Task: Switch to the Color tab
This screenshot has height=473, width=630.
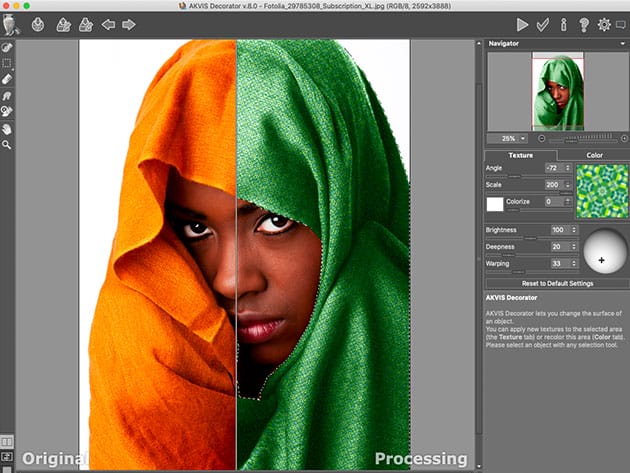Action: (x=594, y=155)
